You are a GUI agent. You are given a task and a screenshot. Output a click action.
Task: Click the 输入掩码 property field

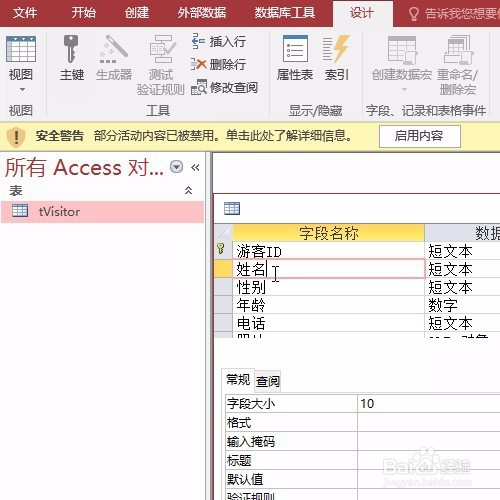pos(429,441)
